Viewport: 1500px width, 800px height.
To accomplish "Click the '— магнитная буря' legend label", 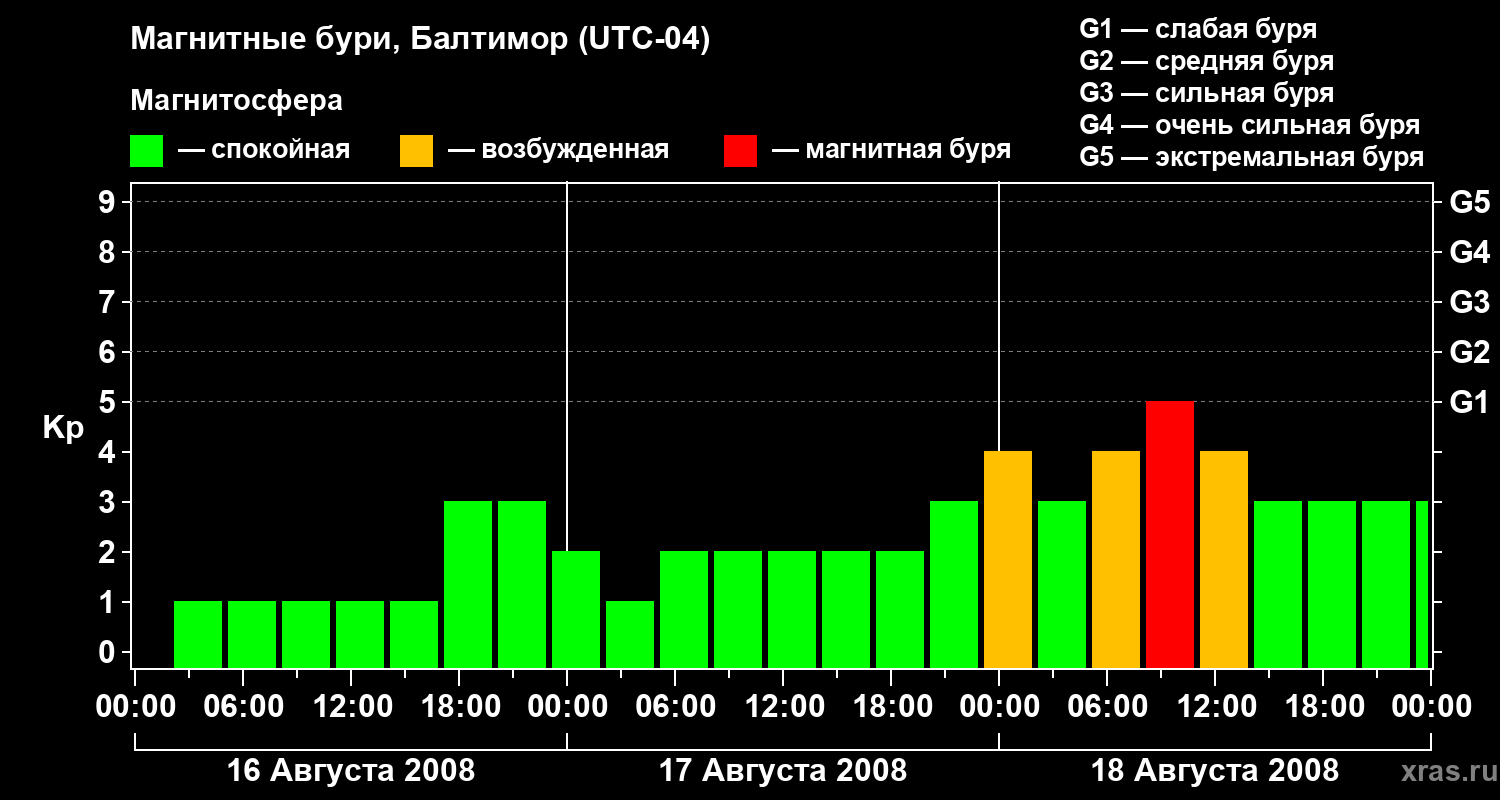I will (891, 150).
